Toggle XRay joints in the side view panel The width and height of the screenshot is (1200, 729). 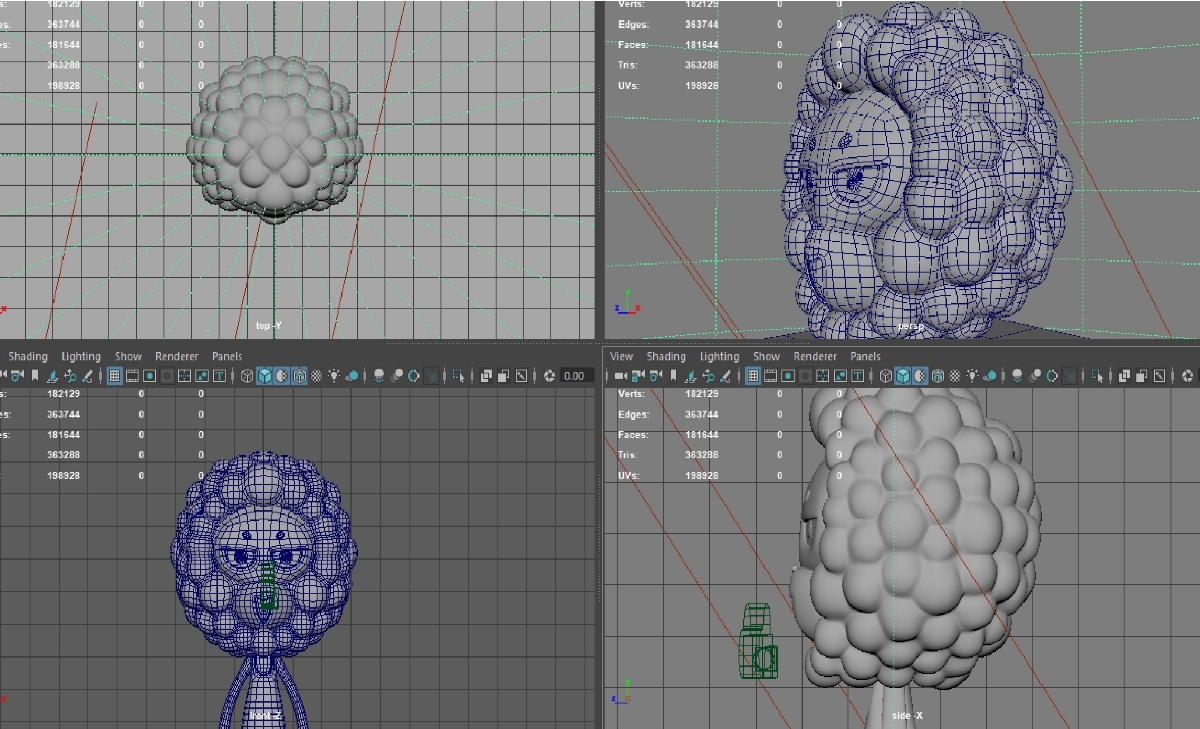click(x=1158, y=376)
